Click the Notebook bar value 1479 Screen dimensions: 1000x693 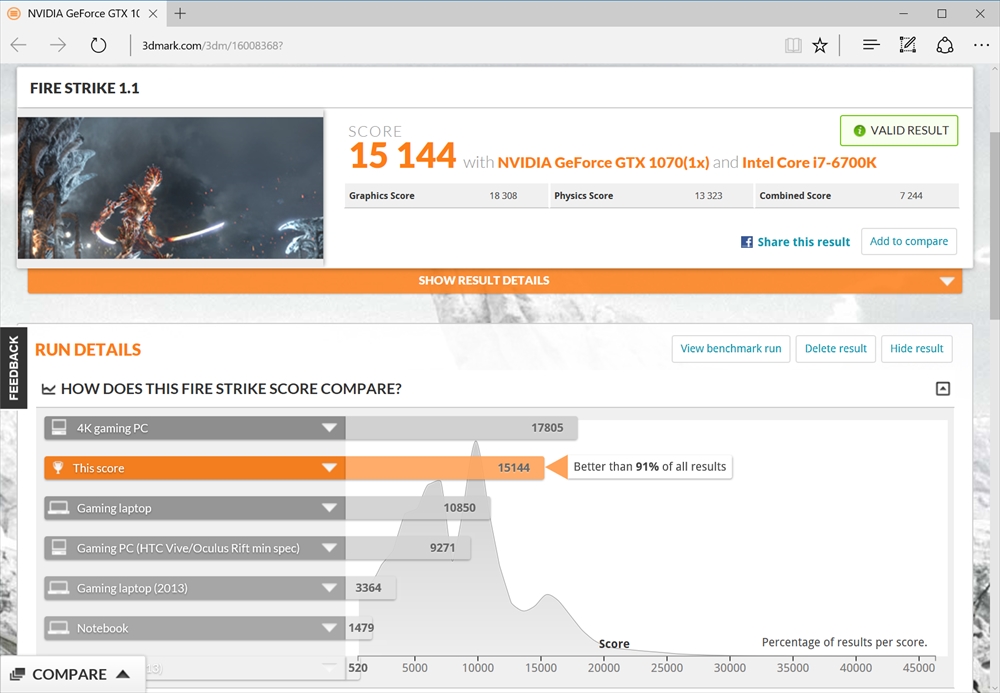point(361,628)
